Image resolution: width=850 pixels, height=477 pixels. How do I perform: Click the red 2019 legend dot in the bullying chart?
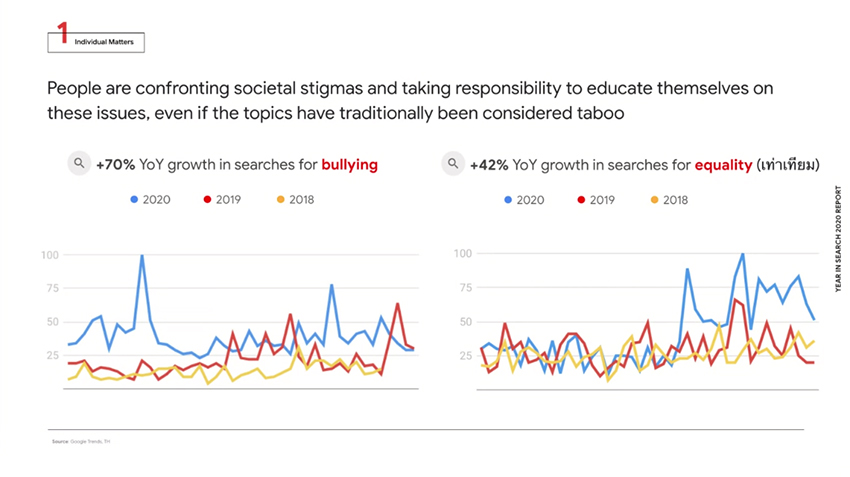click(208, 200)
